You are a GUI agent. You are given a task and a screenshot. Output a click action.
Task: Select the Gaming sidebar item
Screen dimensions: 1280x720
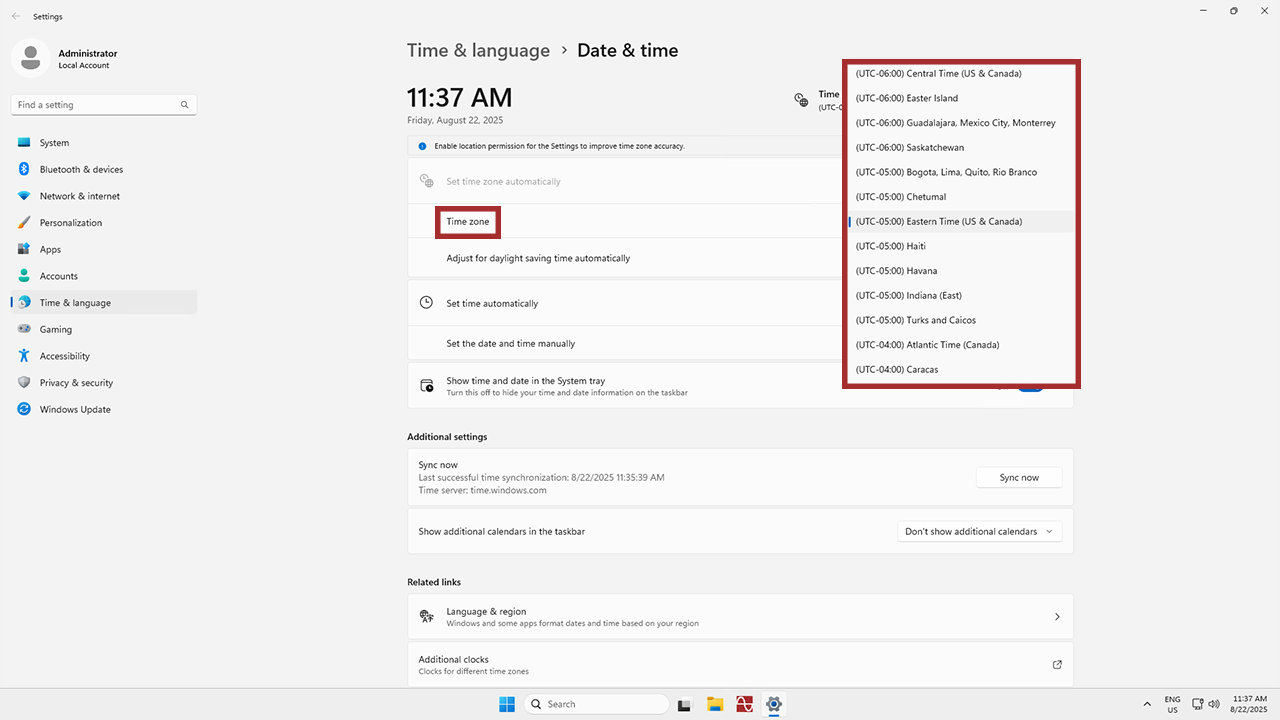point(55,330)
